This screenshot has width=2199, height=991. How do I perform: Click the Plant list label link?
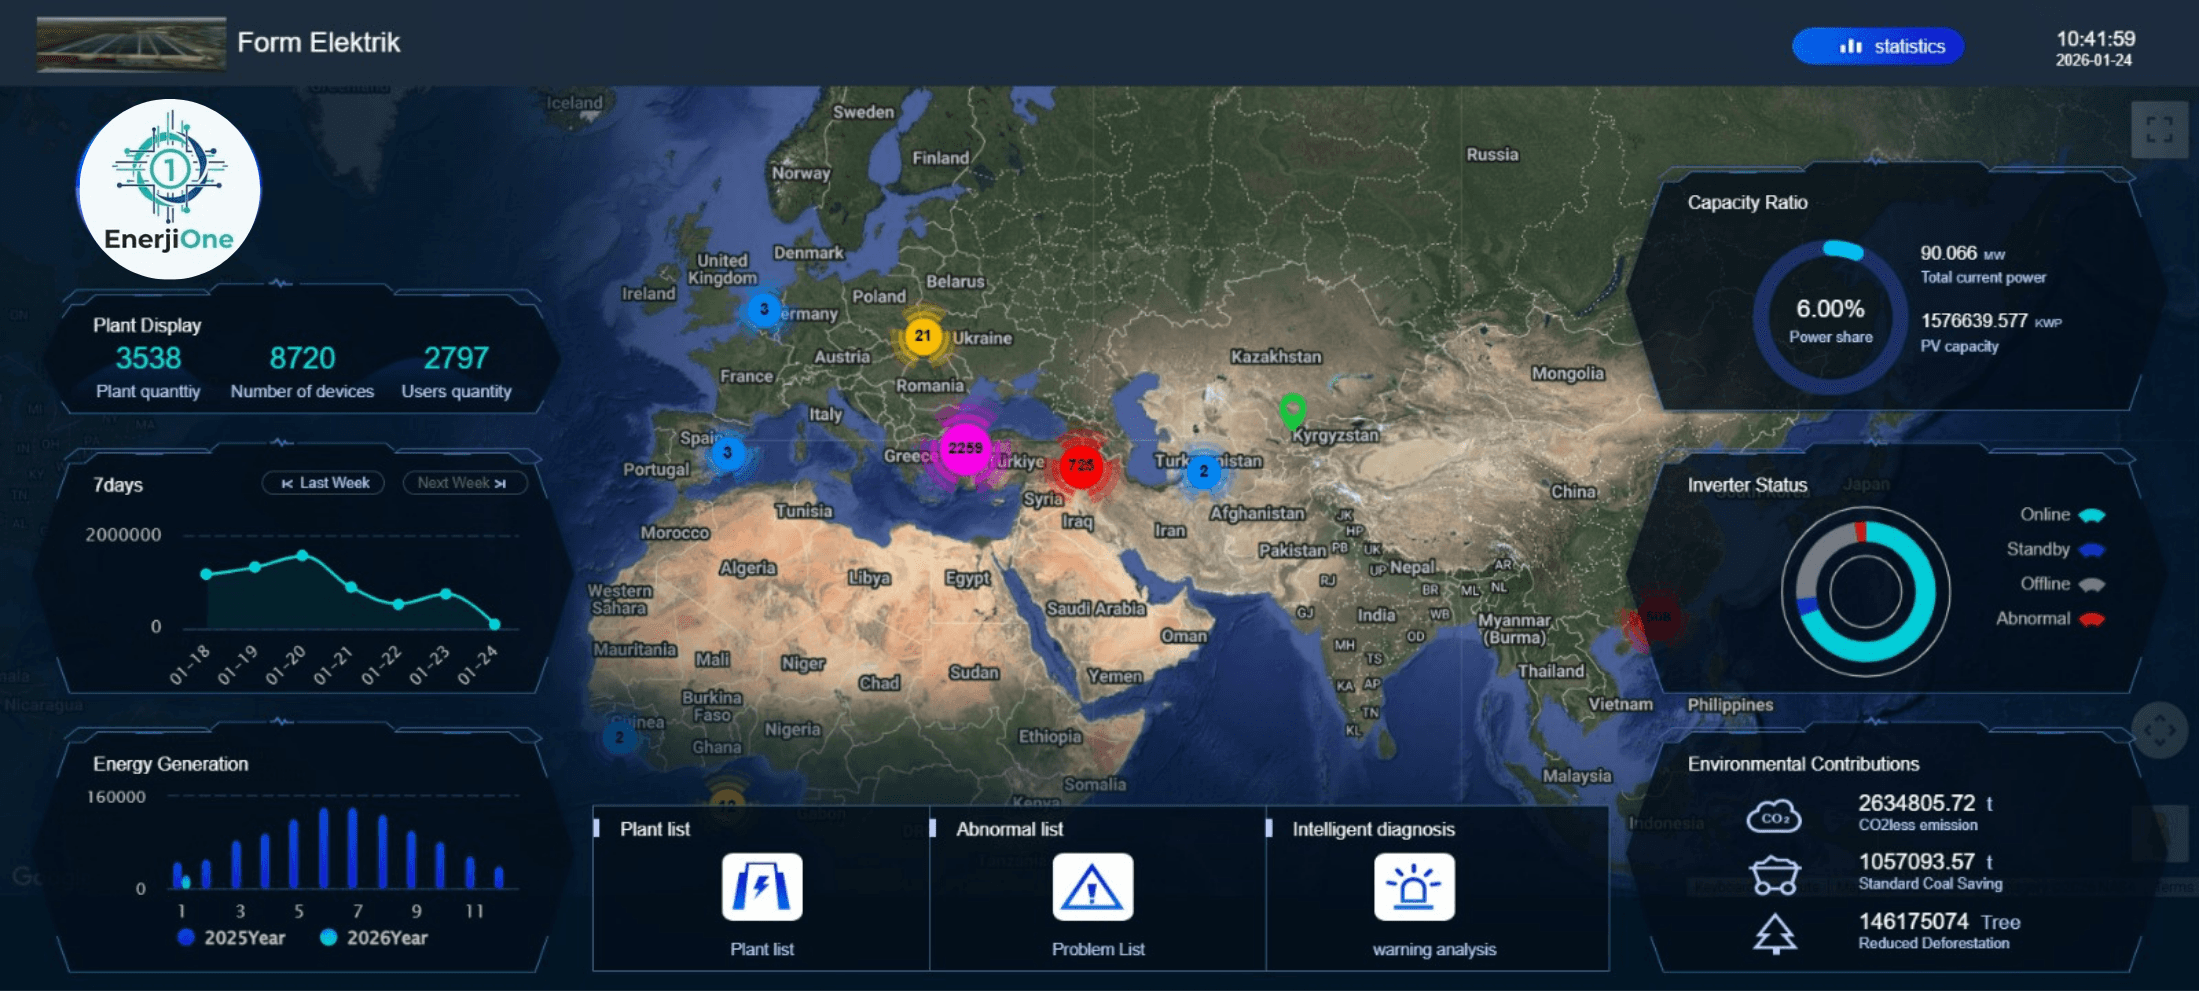[762, 949]
